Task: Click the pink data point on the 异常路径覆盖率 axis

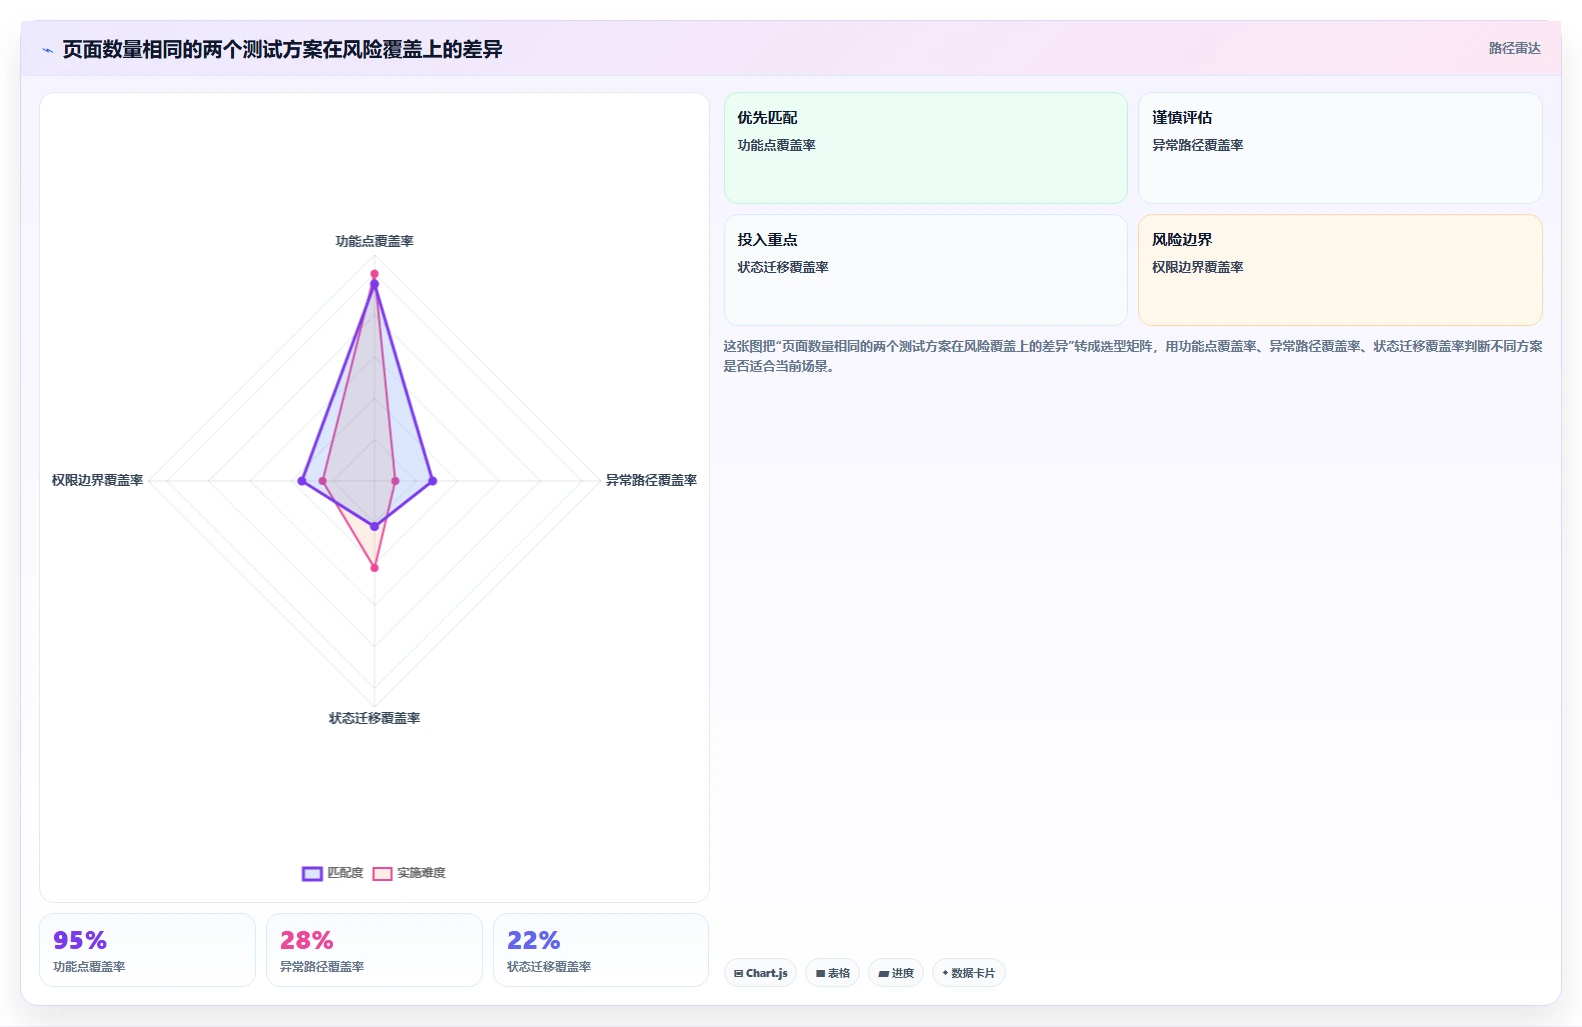Action: coord(395,481)
